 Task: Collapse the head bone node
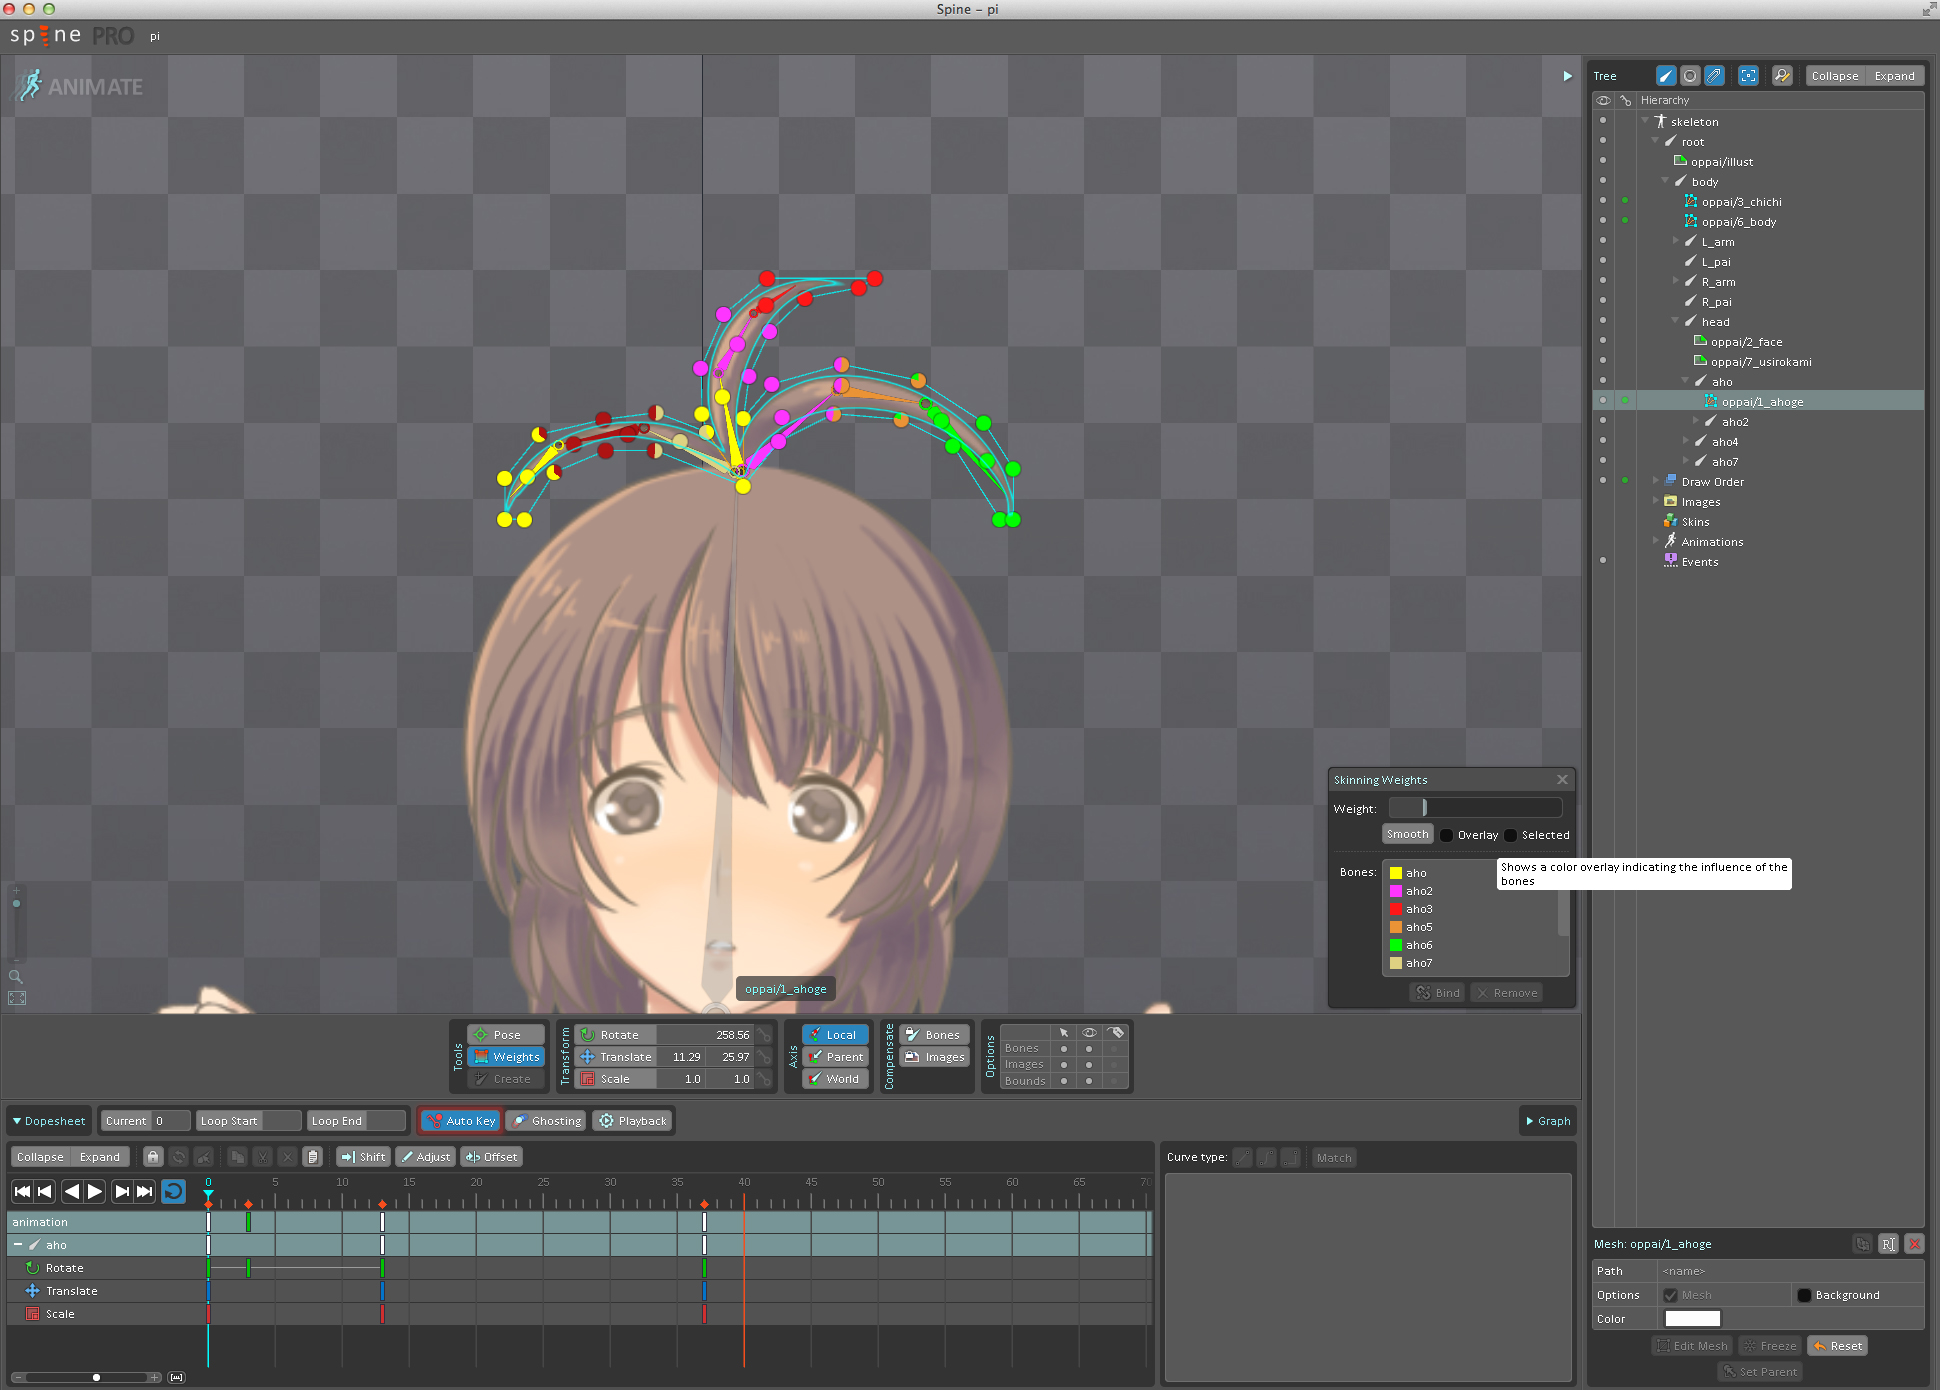click(x=1675, y=321)
